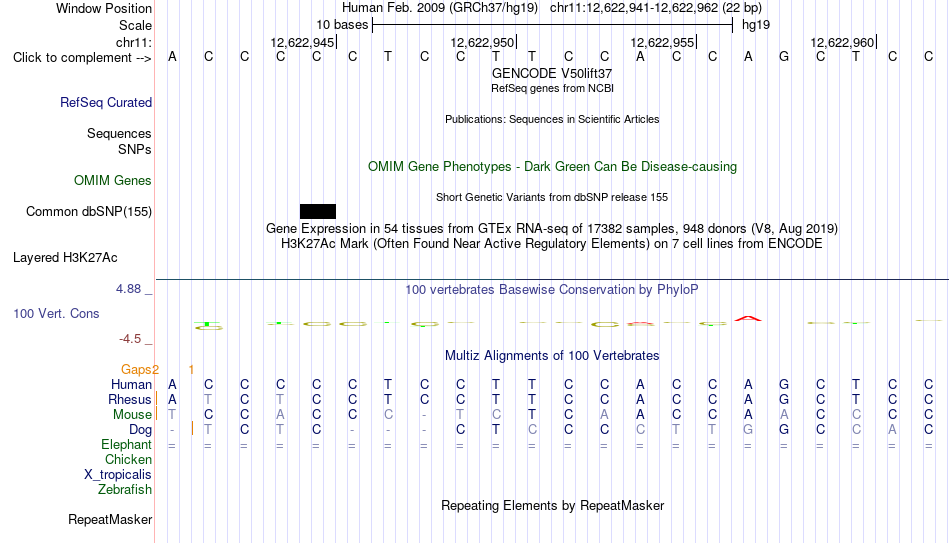
Task: Select the Zebrafish species row label
Action: click(125, 489)
